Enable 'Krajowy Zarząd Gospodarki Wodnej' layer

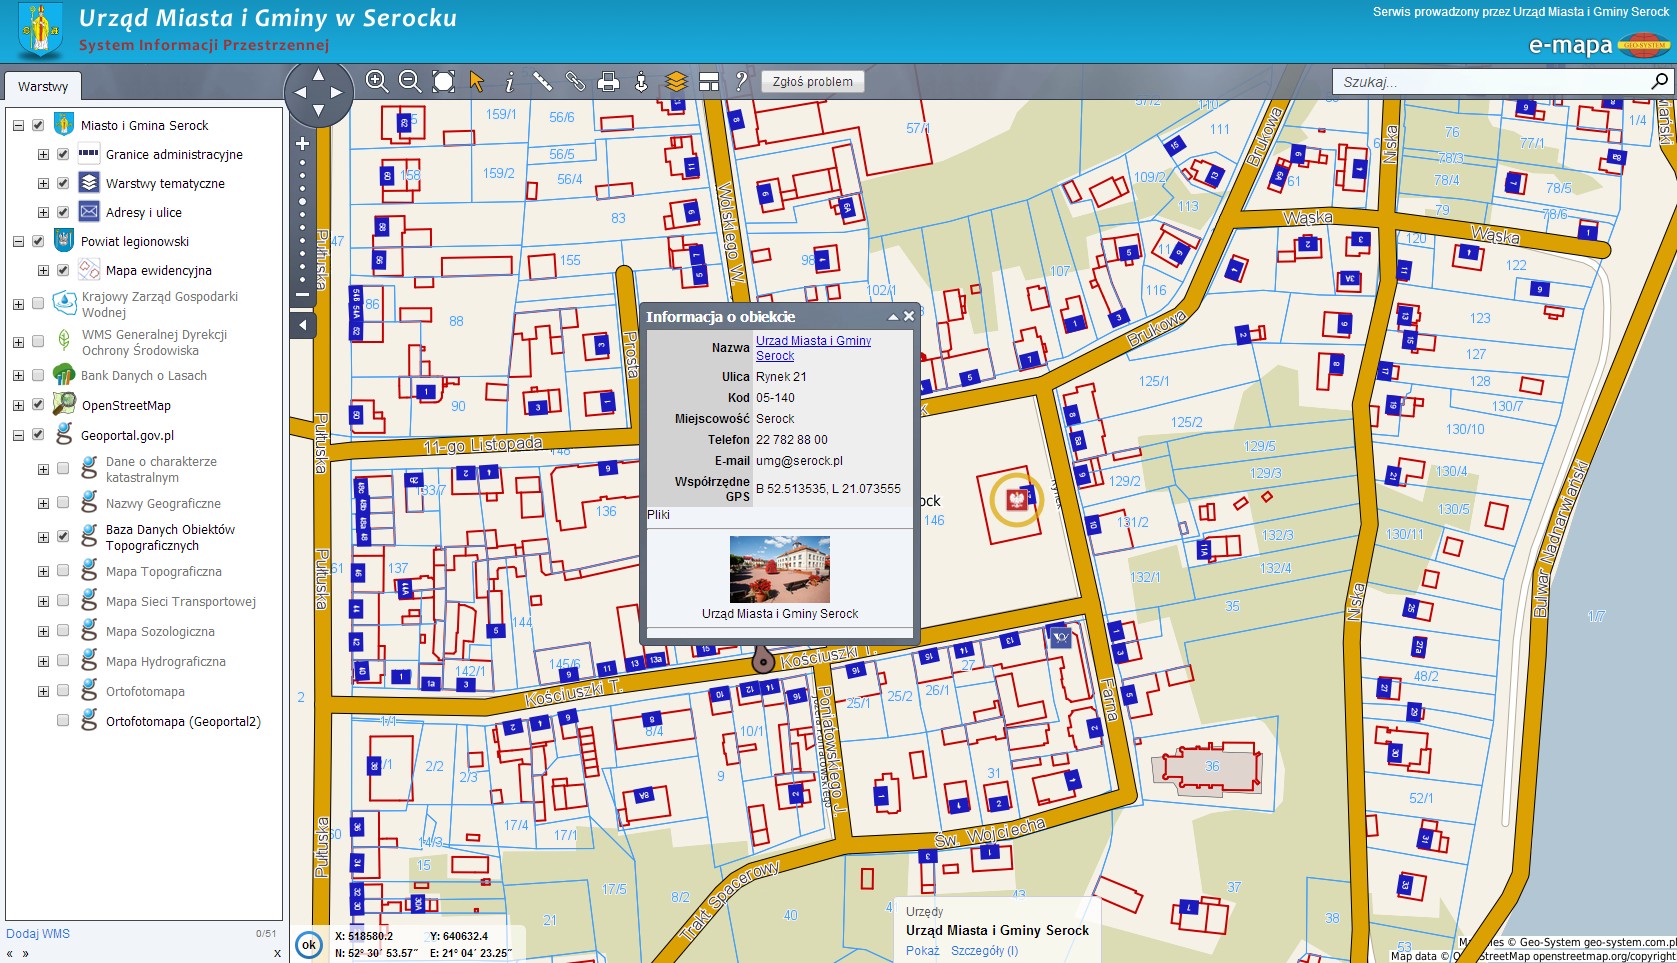pyautogui.click(x=38, y=303)
